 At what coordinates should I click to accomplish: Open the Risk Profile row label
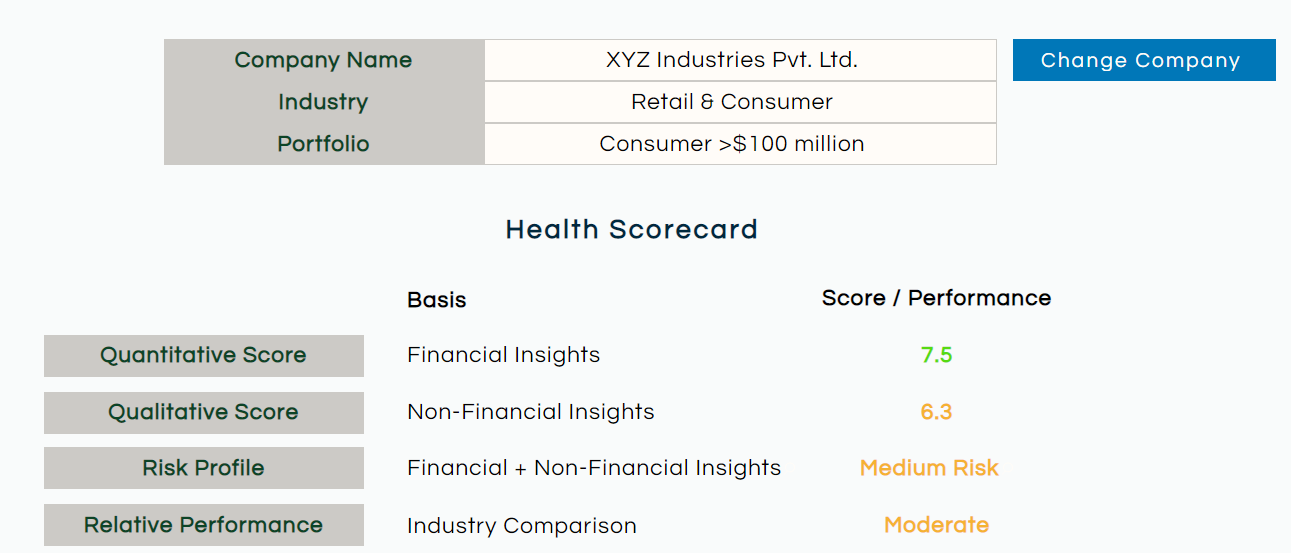point(204,468)
